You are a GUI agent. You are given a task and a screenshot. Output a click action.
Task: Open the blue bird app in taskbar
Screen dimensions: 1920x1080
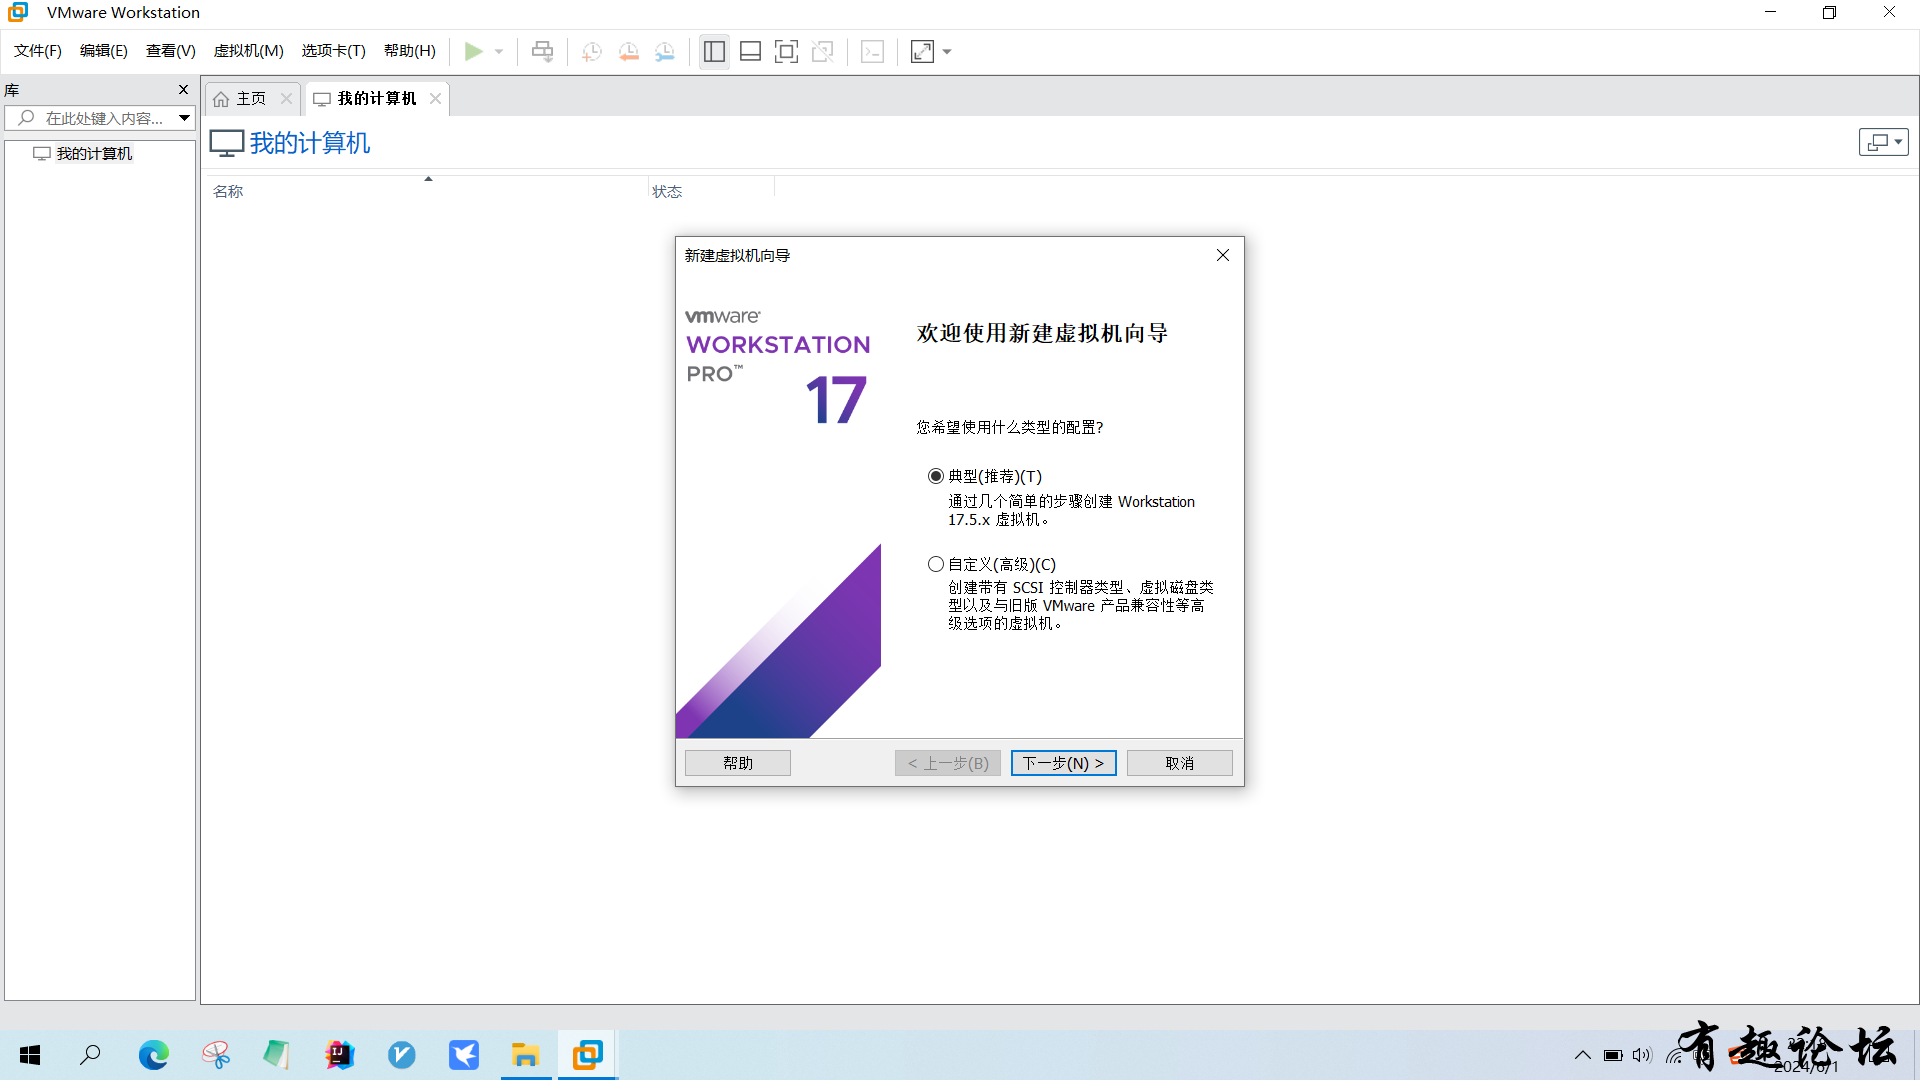pyautogui.click(x=464, y=1054)
